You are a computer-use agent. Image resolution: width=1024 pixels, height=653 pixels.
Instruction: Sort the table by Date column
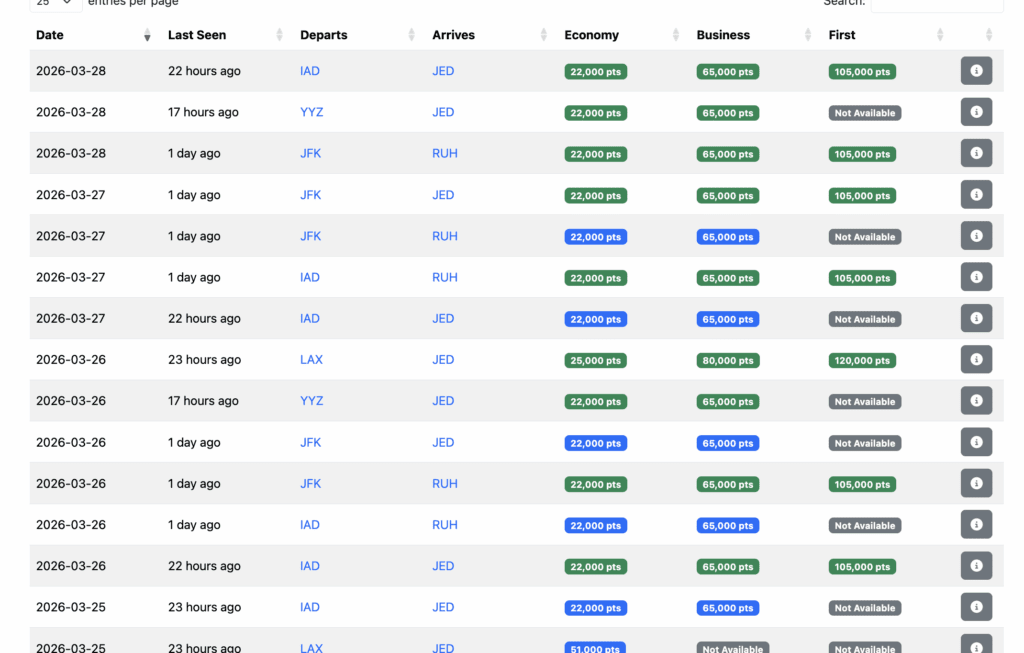tap(146, 34)
